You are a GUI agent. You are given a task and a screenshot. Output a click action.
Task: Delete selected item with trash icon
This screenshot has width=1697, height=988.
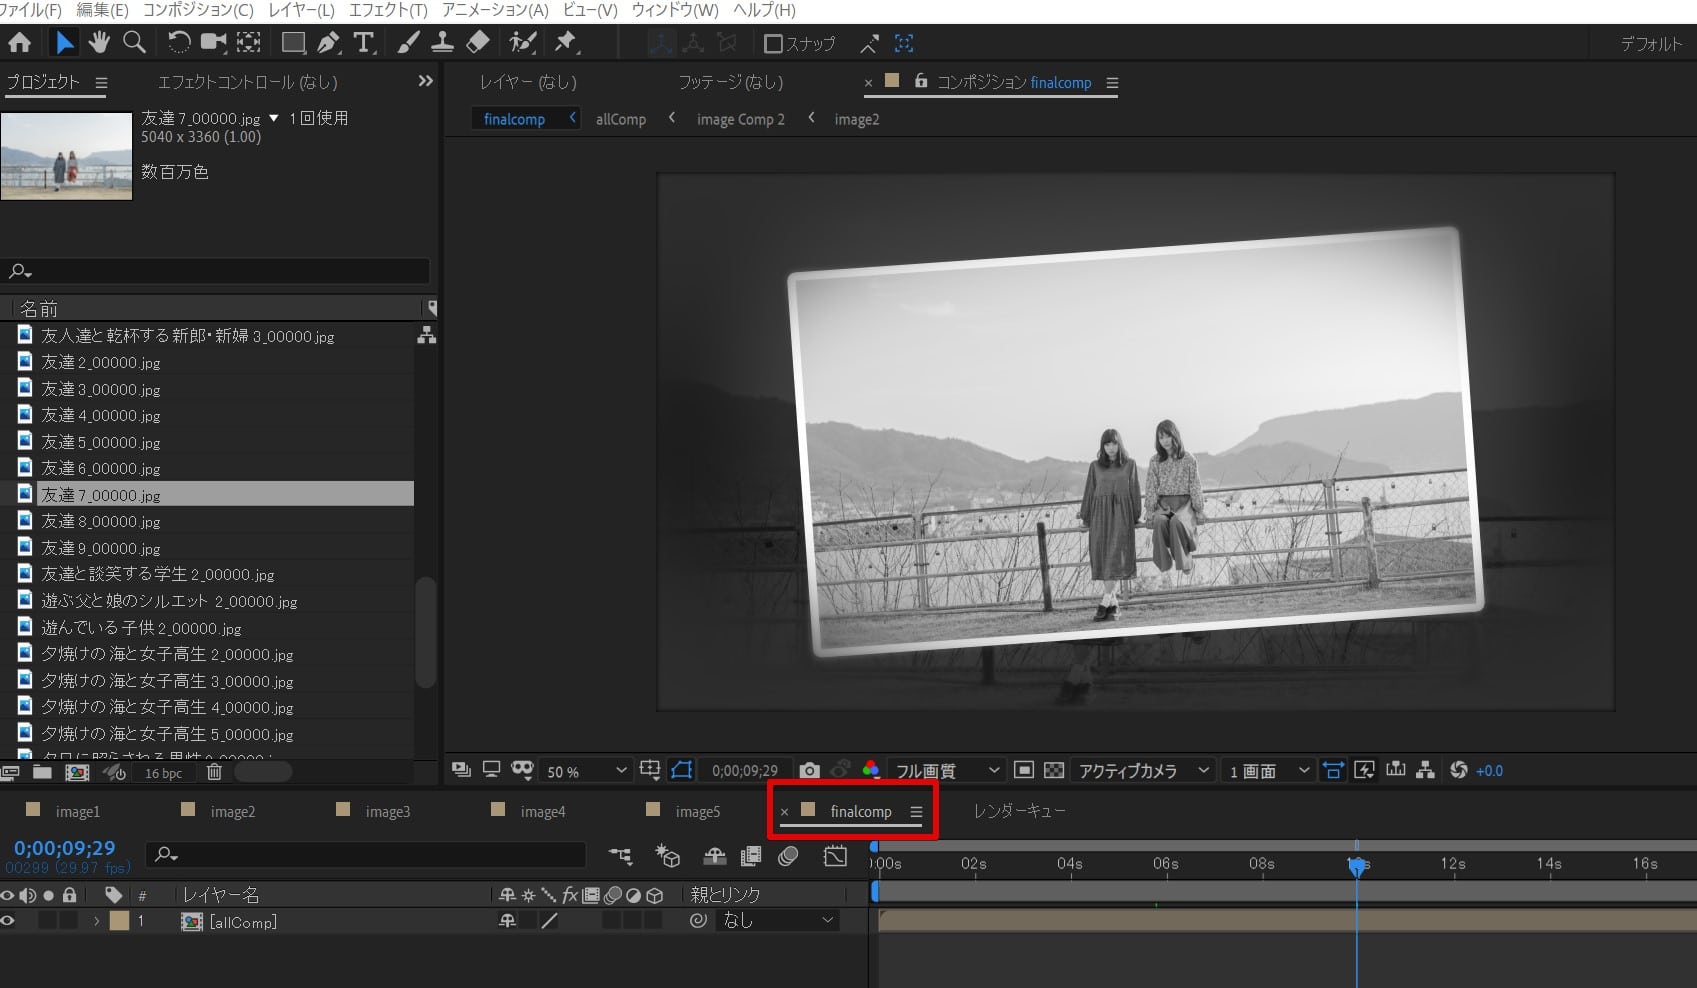pos(214,772)
